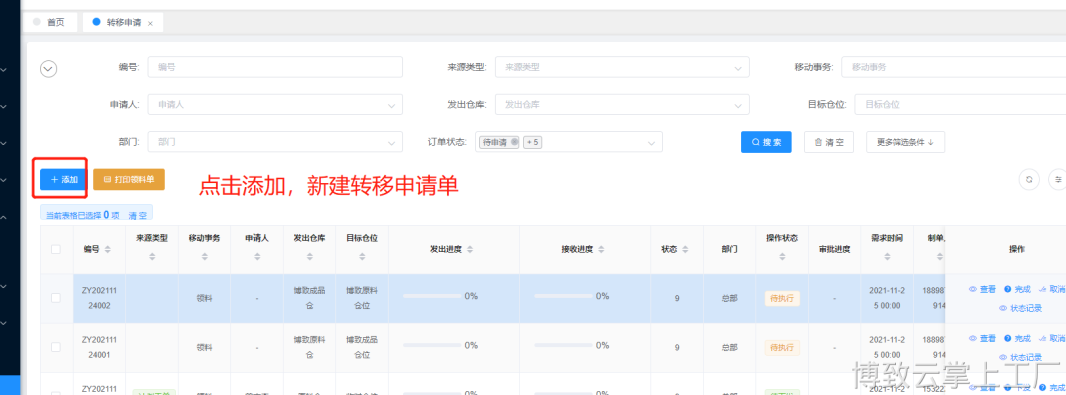Open 状态记录 for order ZY20211124001
1066x395 pixels.
click(x=1020, y=357)
